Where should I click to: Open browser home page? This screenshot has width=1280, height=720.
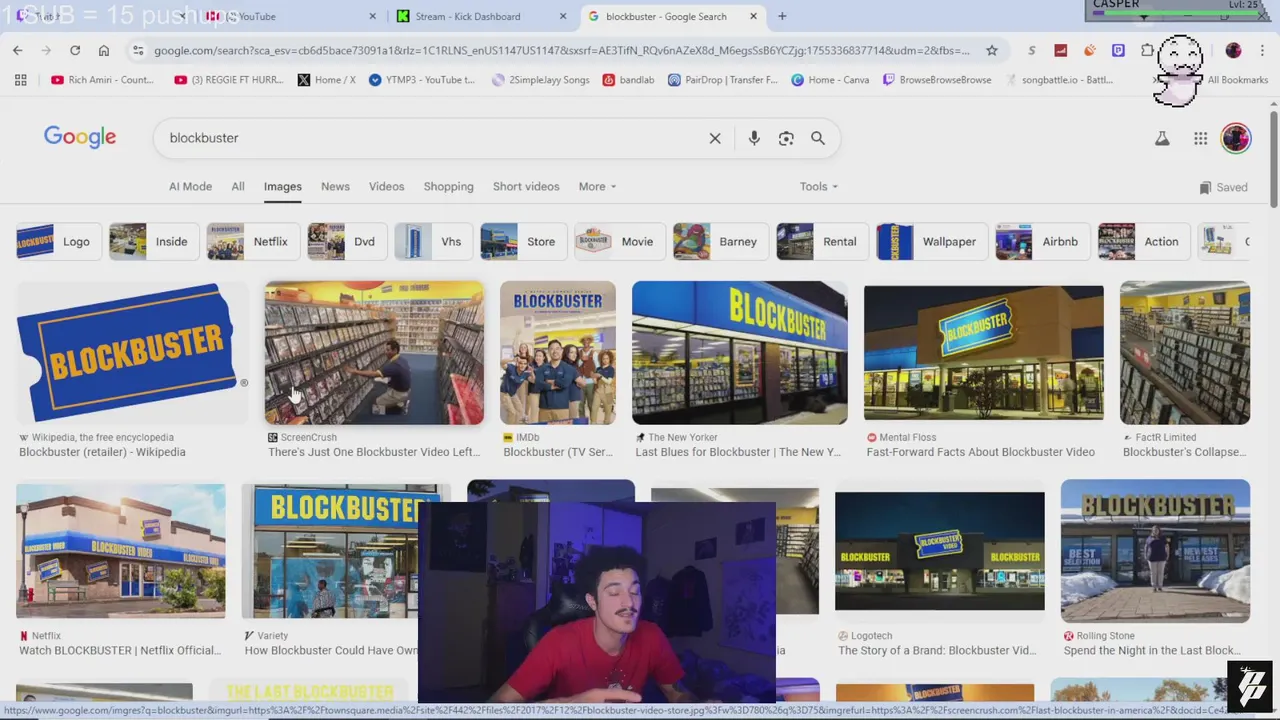[x=104, y=50]
